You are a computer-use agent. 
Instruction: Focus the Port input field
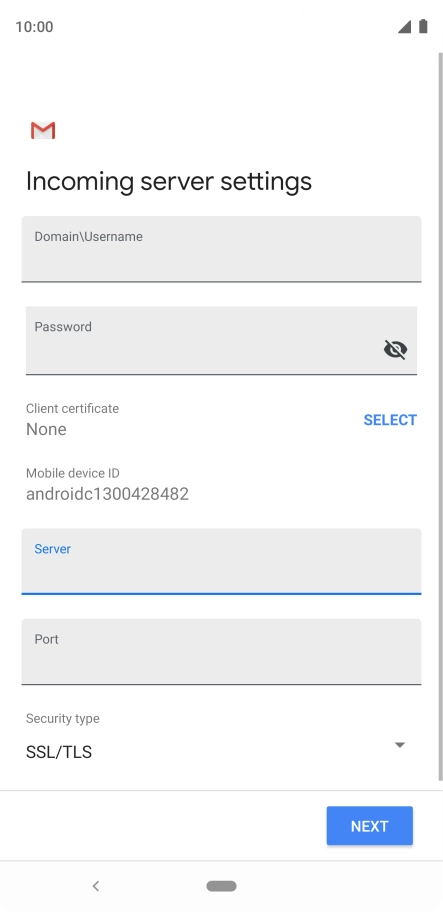pyautogui.click(x=222, y=652)
